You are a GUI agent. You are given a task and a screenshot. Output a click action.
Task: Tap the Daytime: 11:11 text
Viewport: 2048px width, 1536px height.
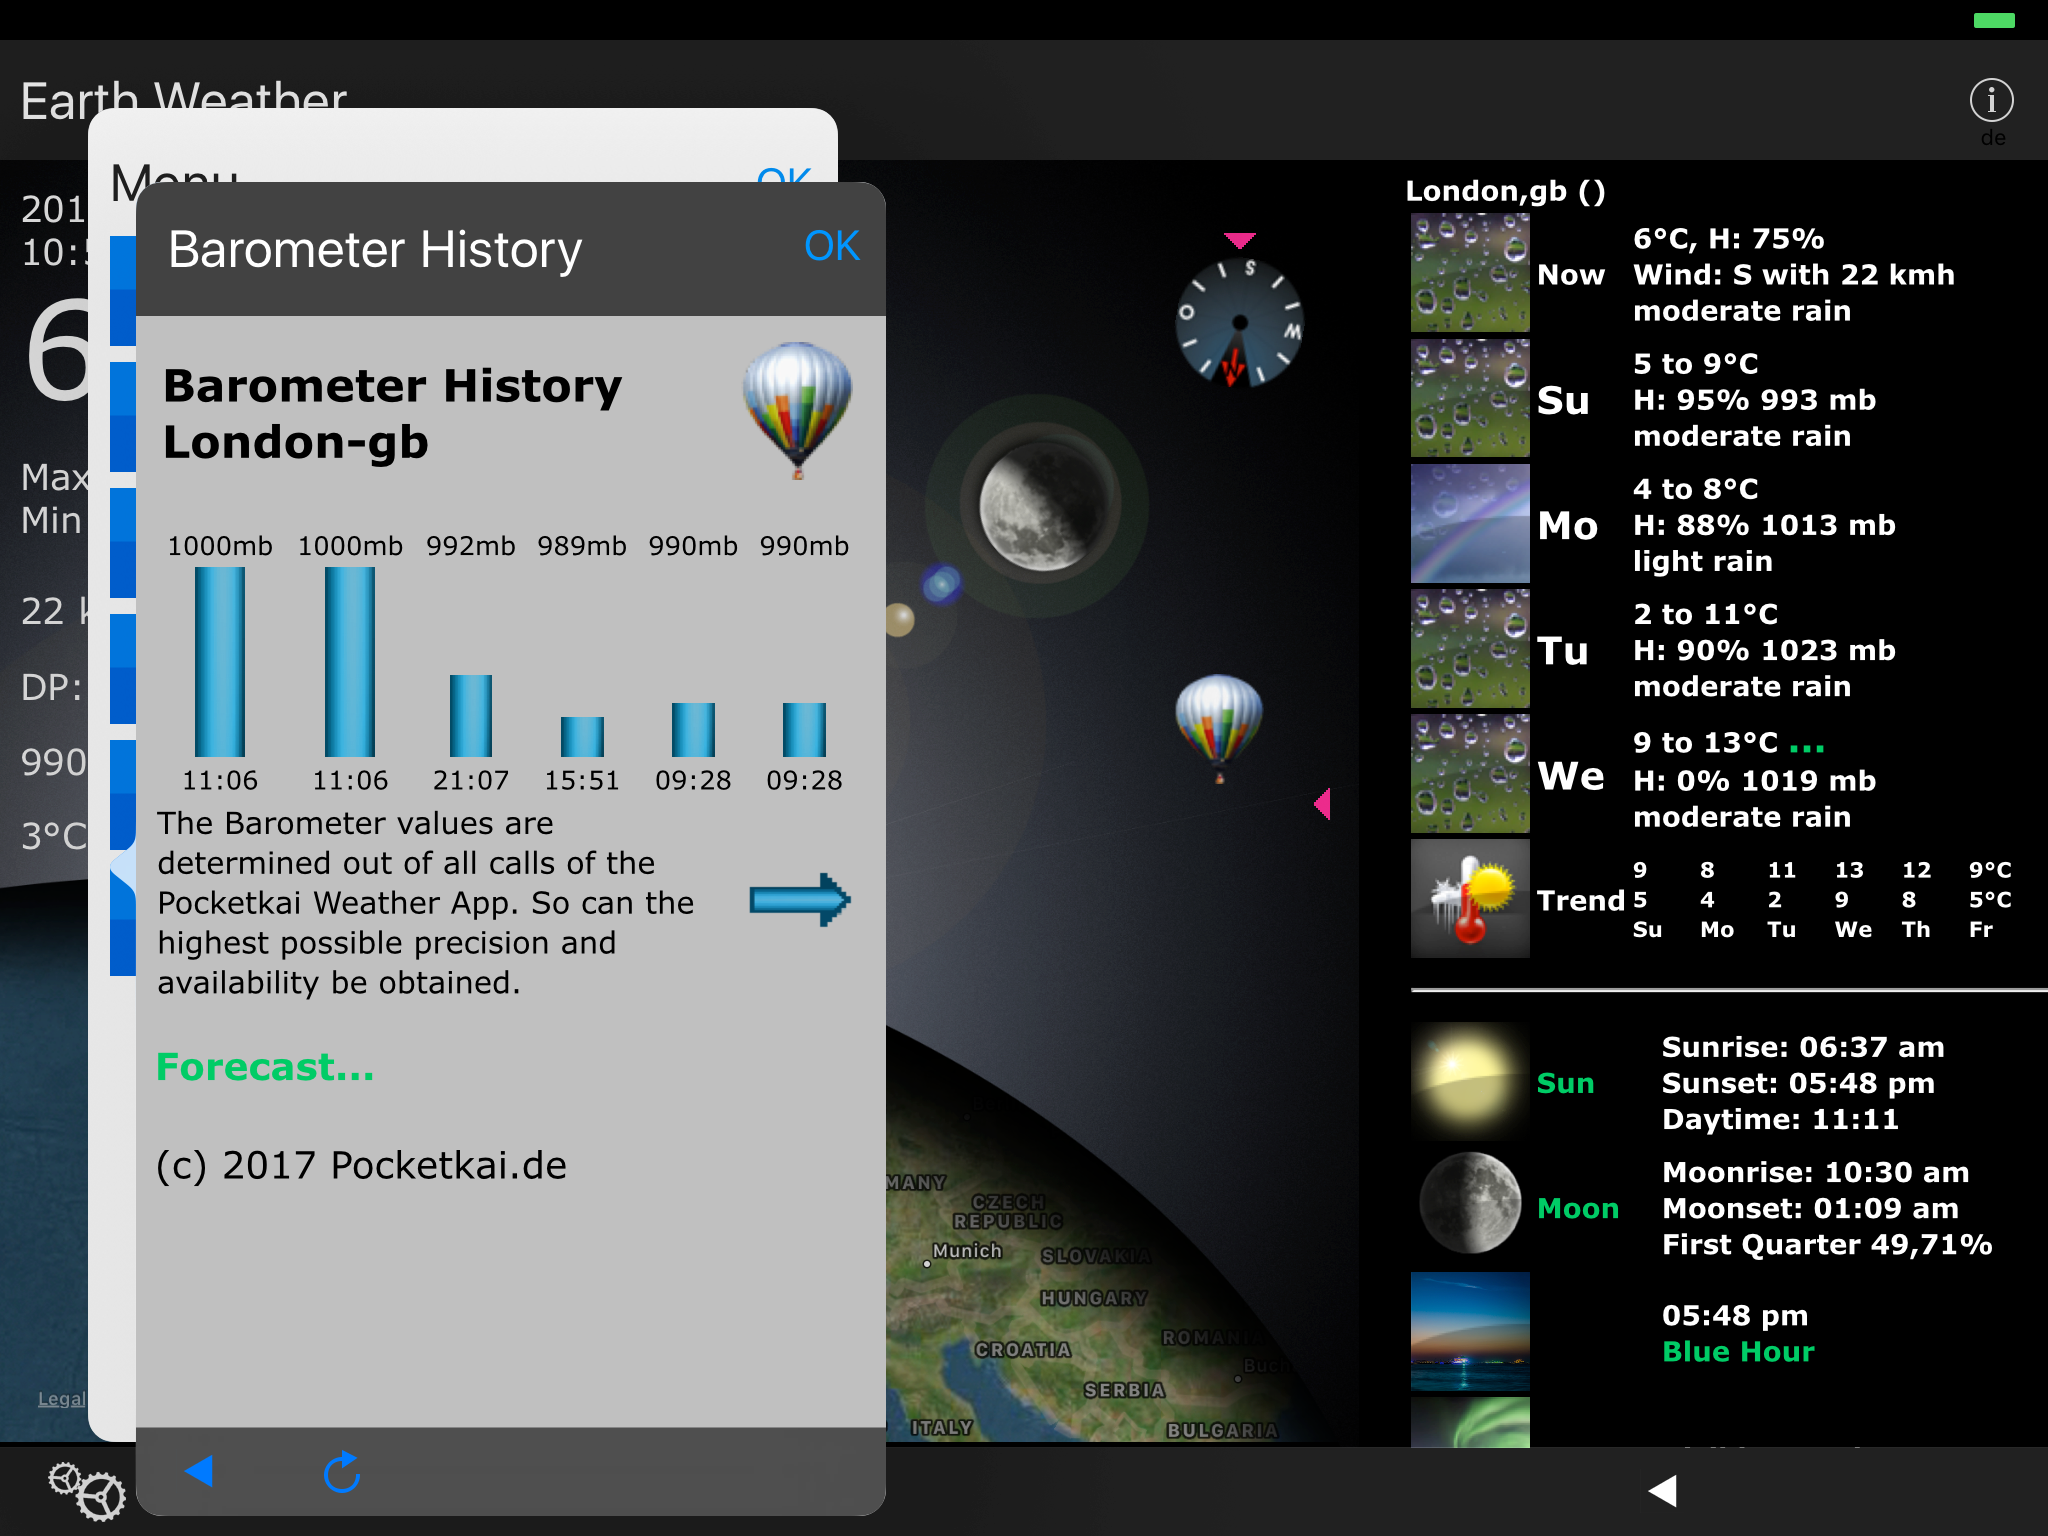1780,1119
